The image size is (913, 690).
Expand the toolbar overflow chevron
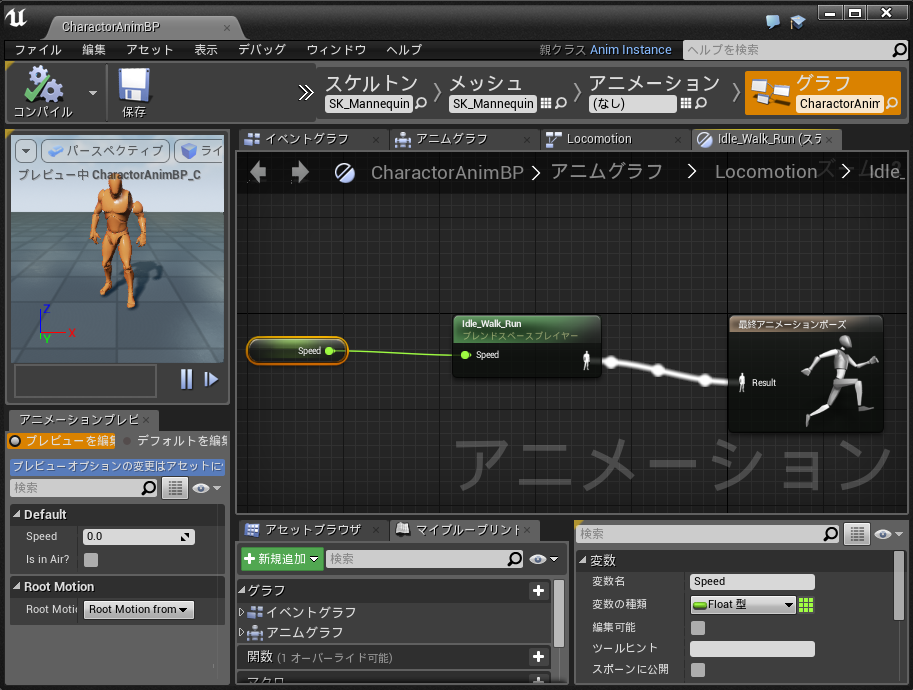click(306, 93)
